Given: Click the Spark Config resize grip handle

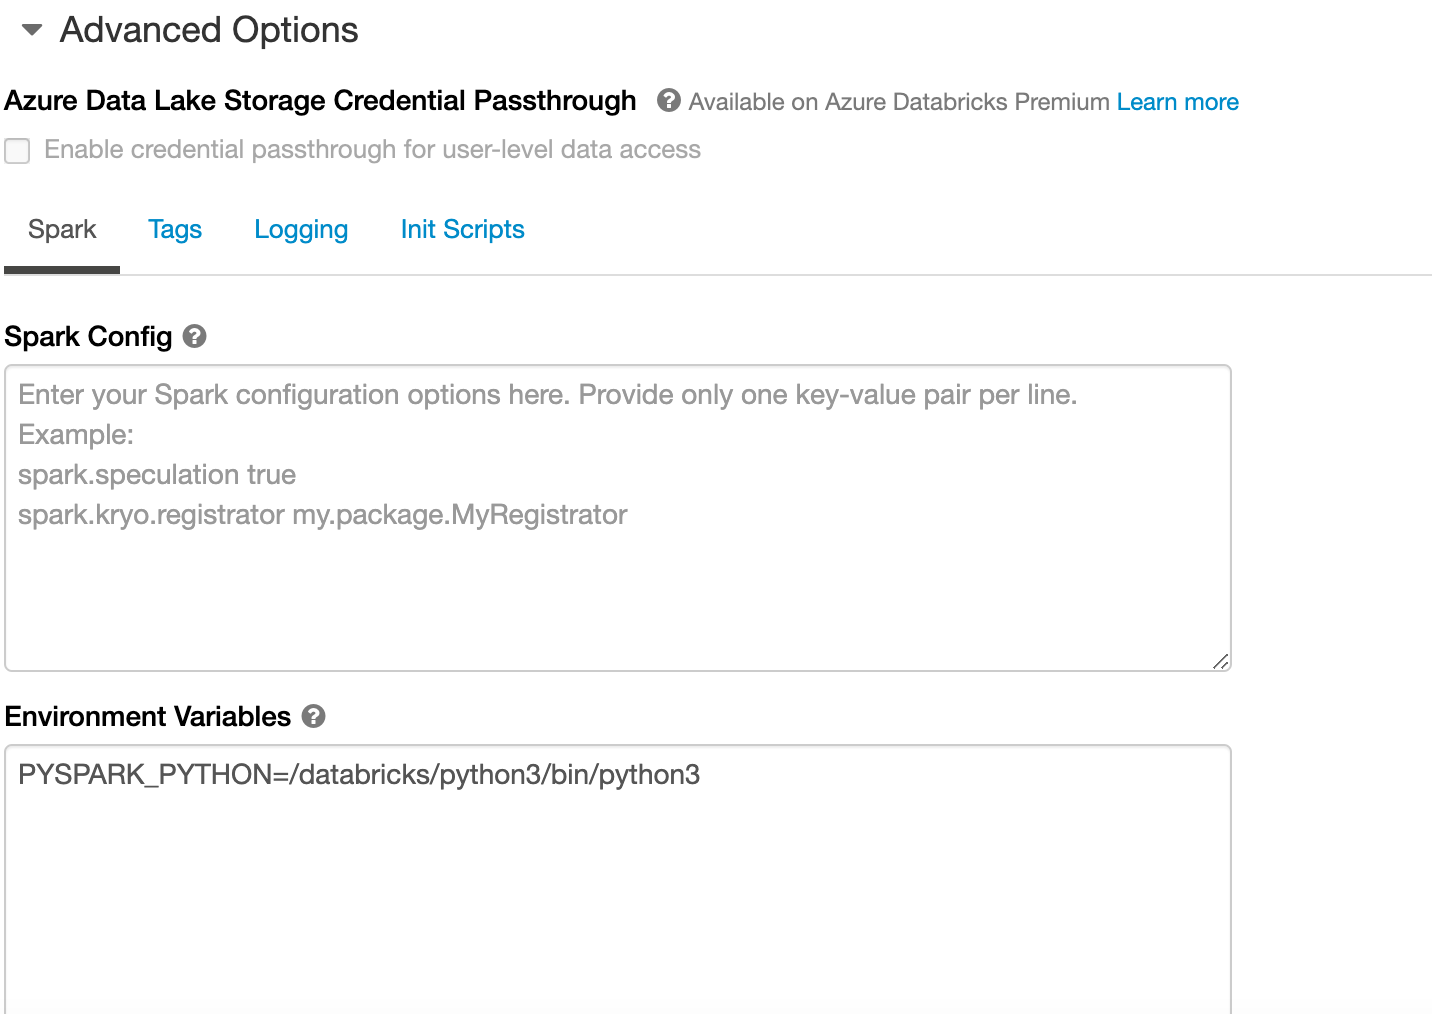Looking at the screenshot, I should click(x=1220, y=661).
